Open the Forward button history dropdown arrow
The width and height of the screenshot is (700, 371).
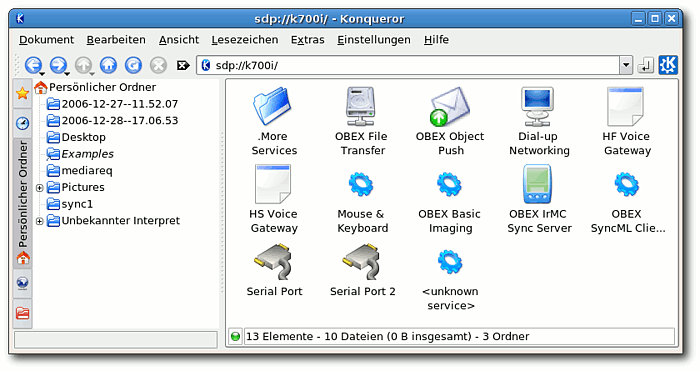(x=67, y=74)
